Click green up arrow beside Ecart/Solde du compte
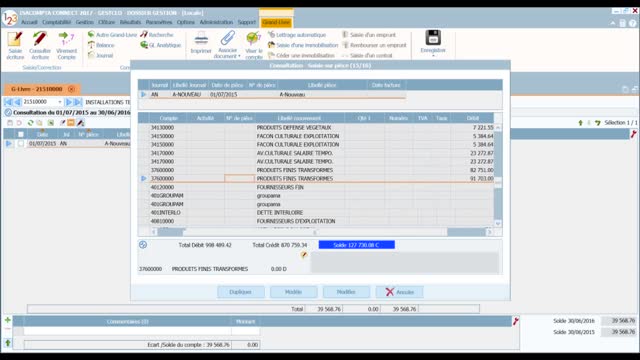Screen dimensions: 640x360 pos(8,343)
